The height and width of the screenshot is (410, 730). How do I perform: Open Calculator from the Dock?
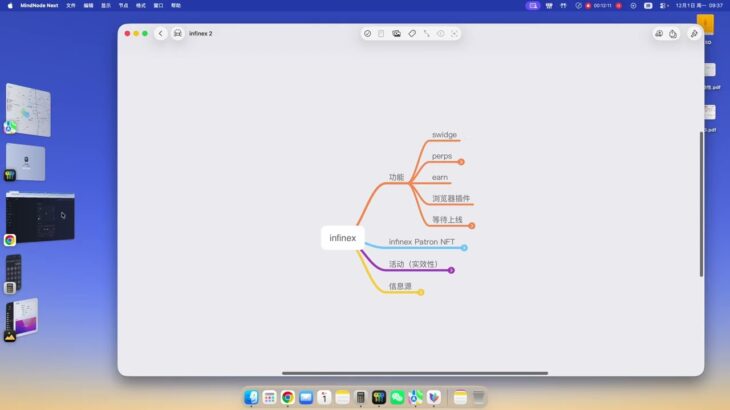[360, 397]
